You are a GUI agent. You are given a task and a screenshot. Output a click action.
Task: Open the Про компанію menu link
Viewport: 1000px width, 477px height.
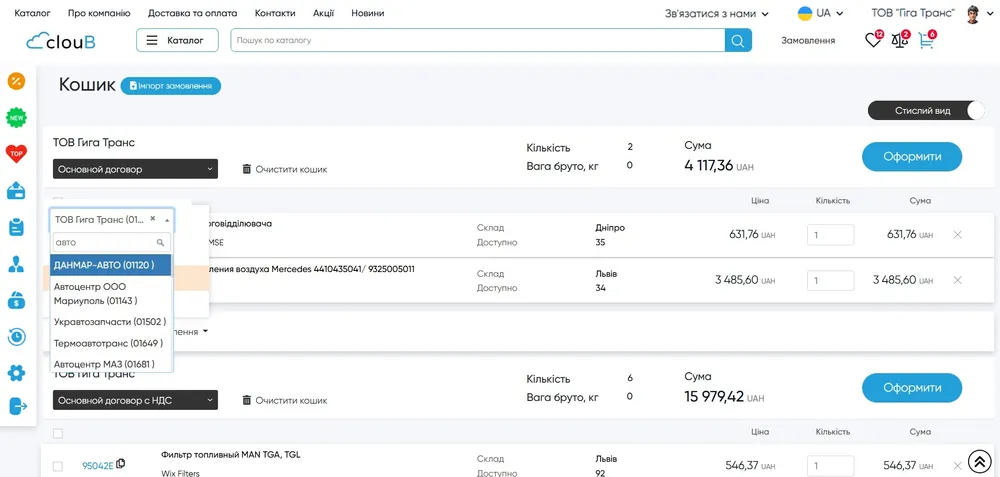99,13
